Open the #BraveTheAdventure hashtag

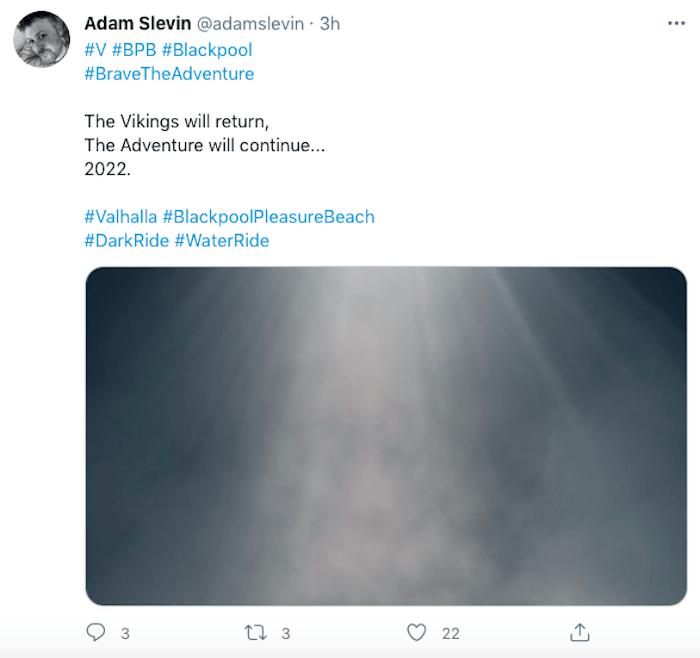pos(169,73)
